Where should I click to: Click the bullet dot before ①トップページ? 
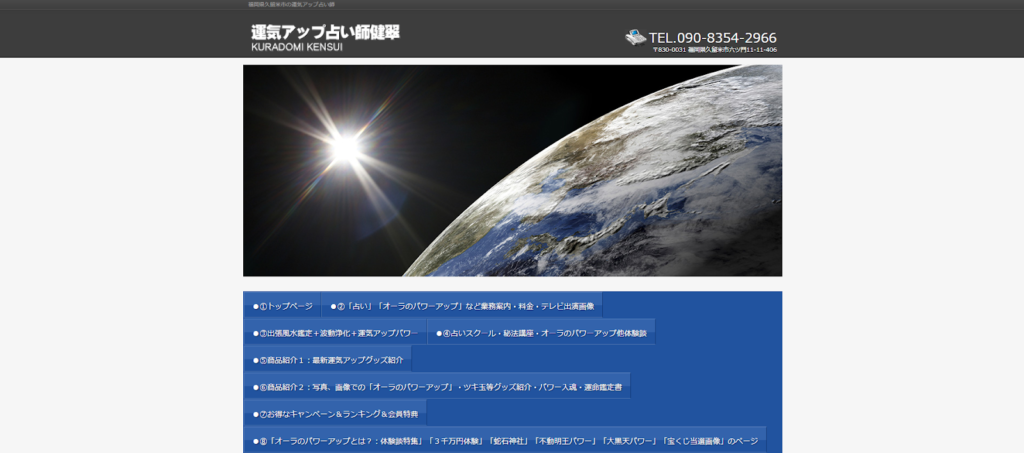255,306
